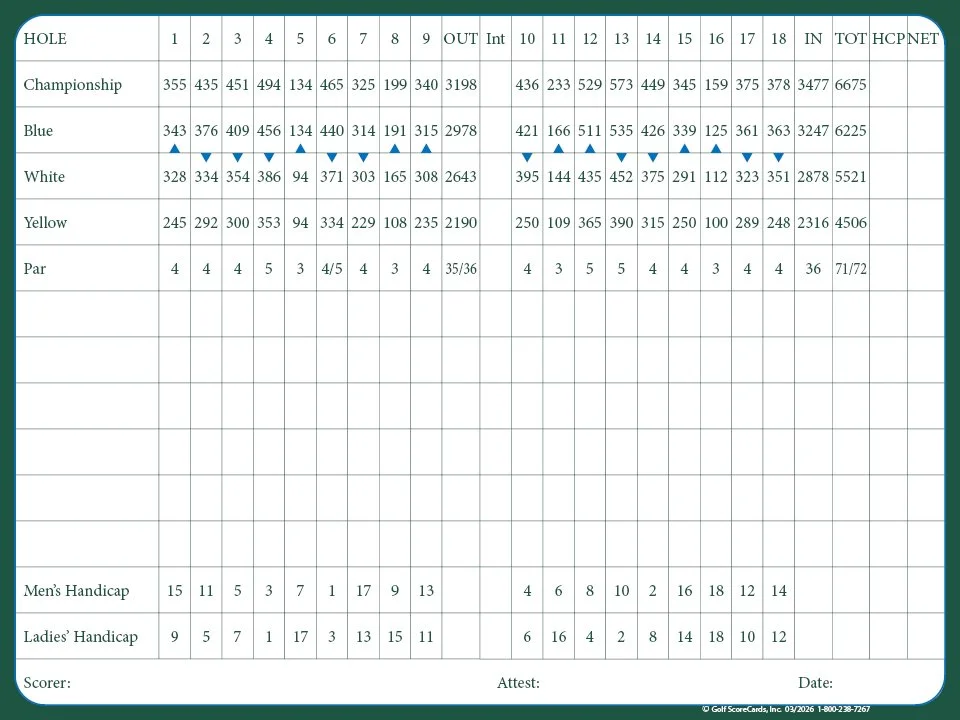Click hole number 7 in the header row

[x=363, y=39]
